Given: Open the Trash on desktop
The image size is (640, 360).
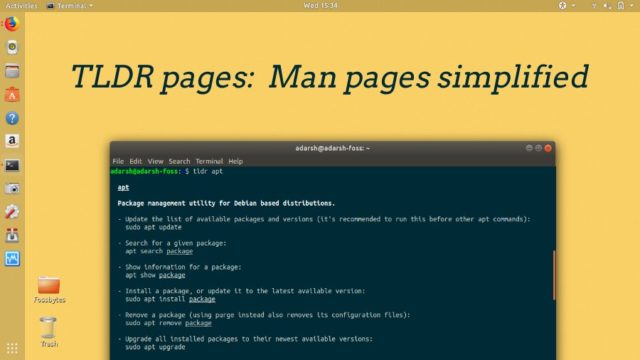Looking at the screenshot, I should (49, 332).
